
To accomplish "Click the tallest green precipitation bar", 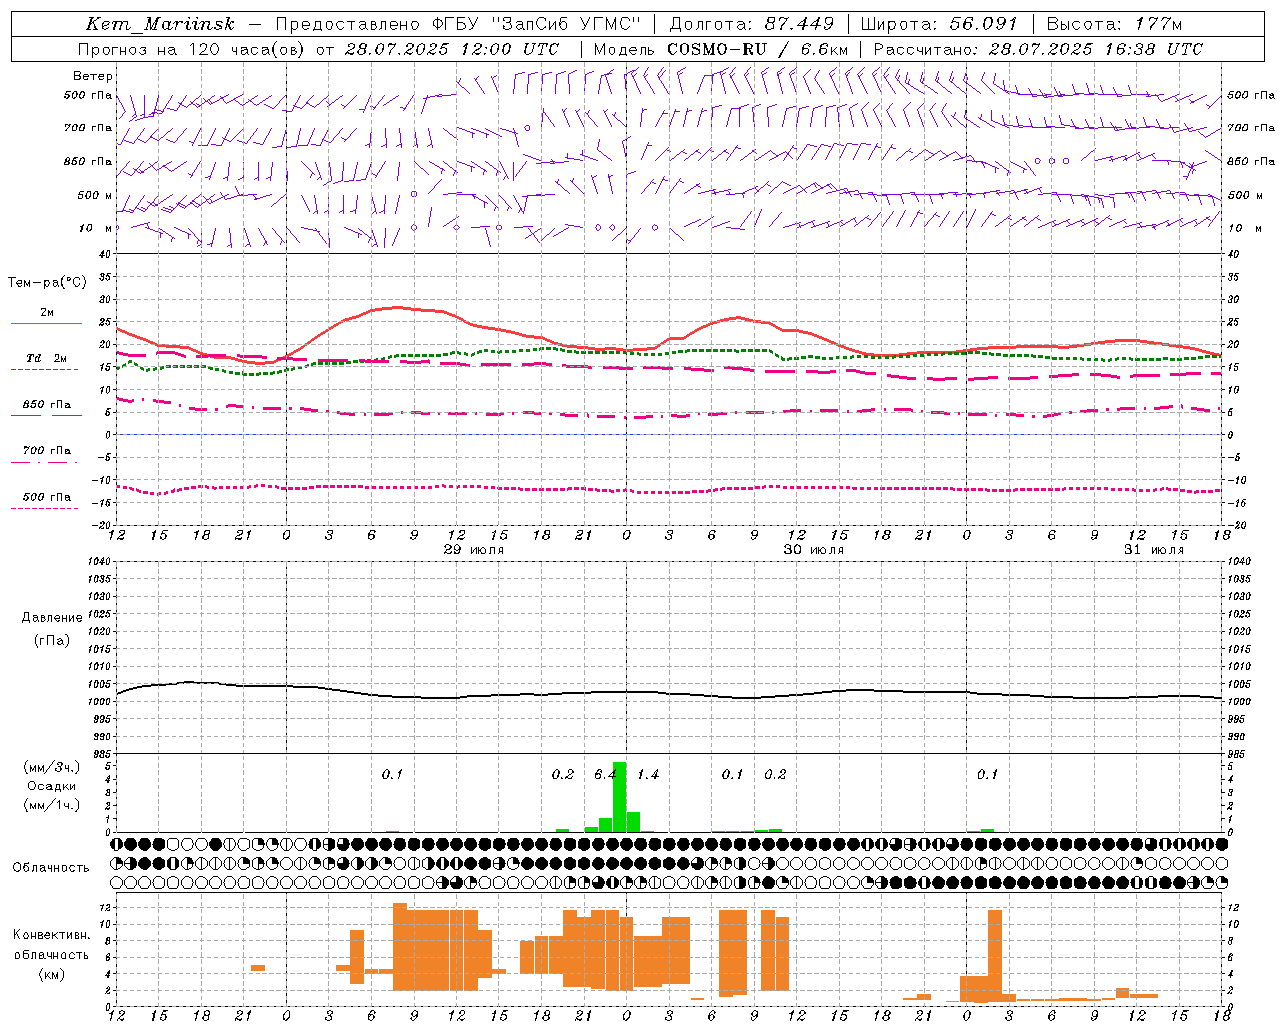I will (619, 797).
